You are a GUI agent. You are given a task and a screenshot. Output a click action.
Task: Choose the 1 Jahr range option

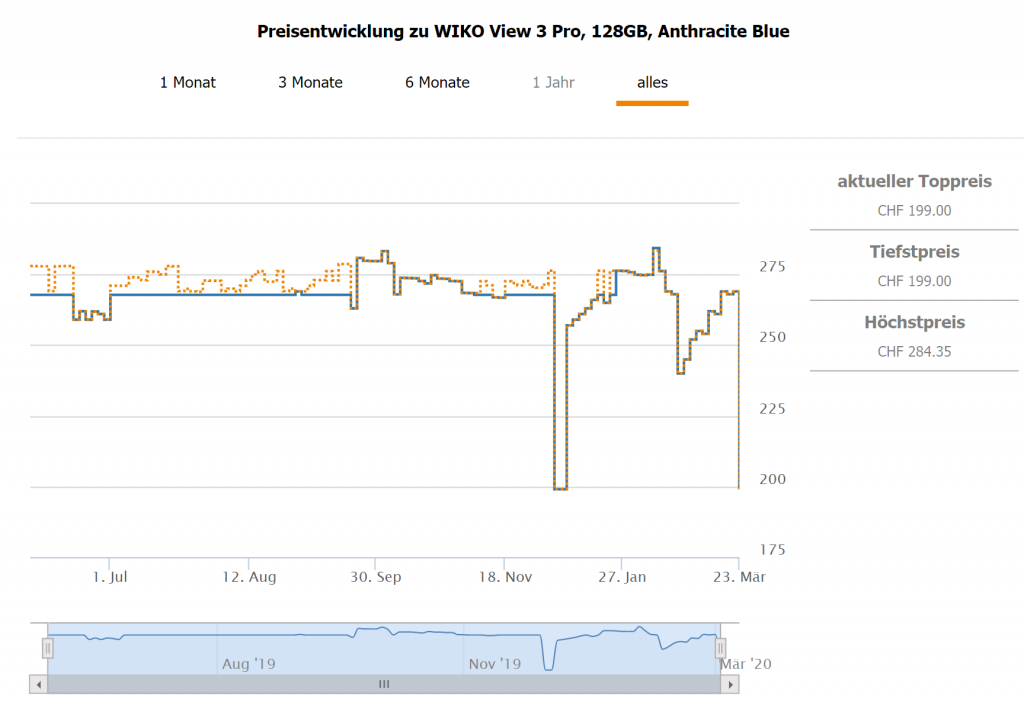pos(553,82)
